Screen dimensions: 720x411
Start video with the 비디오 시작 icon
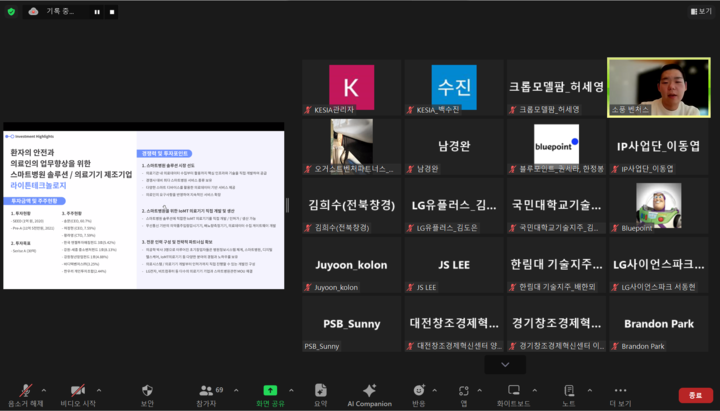point(77,390)
